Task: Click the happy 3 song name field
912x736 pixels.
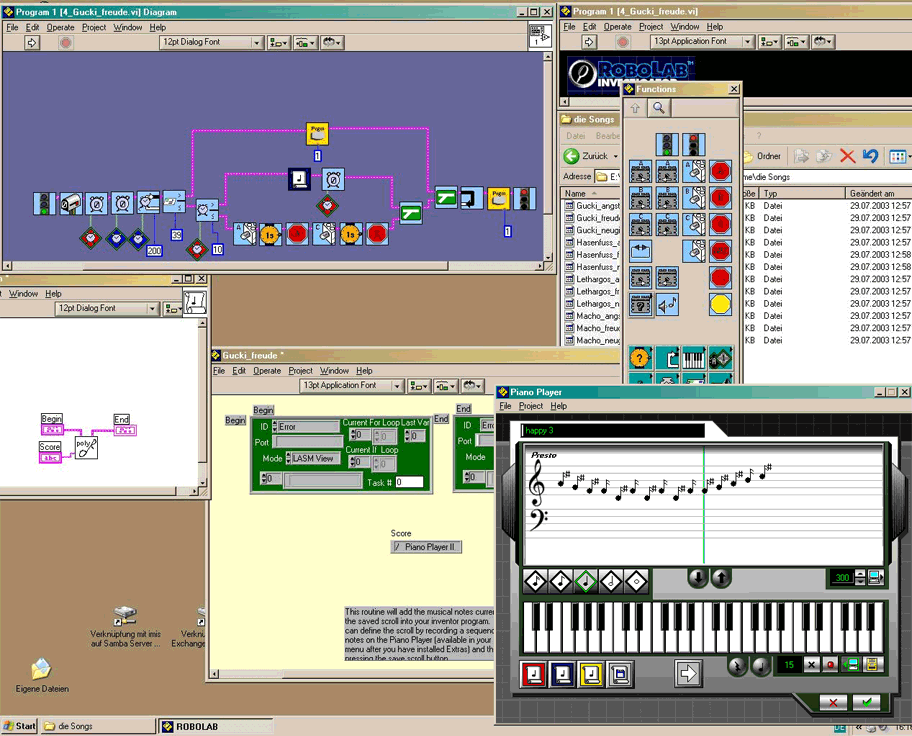Action: (x=612, y=430)
